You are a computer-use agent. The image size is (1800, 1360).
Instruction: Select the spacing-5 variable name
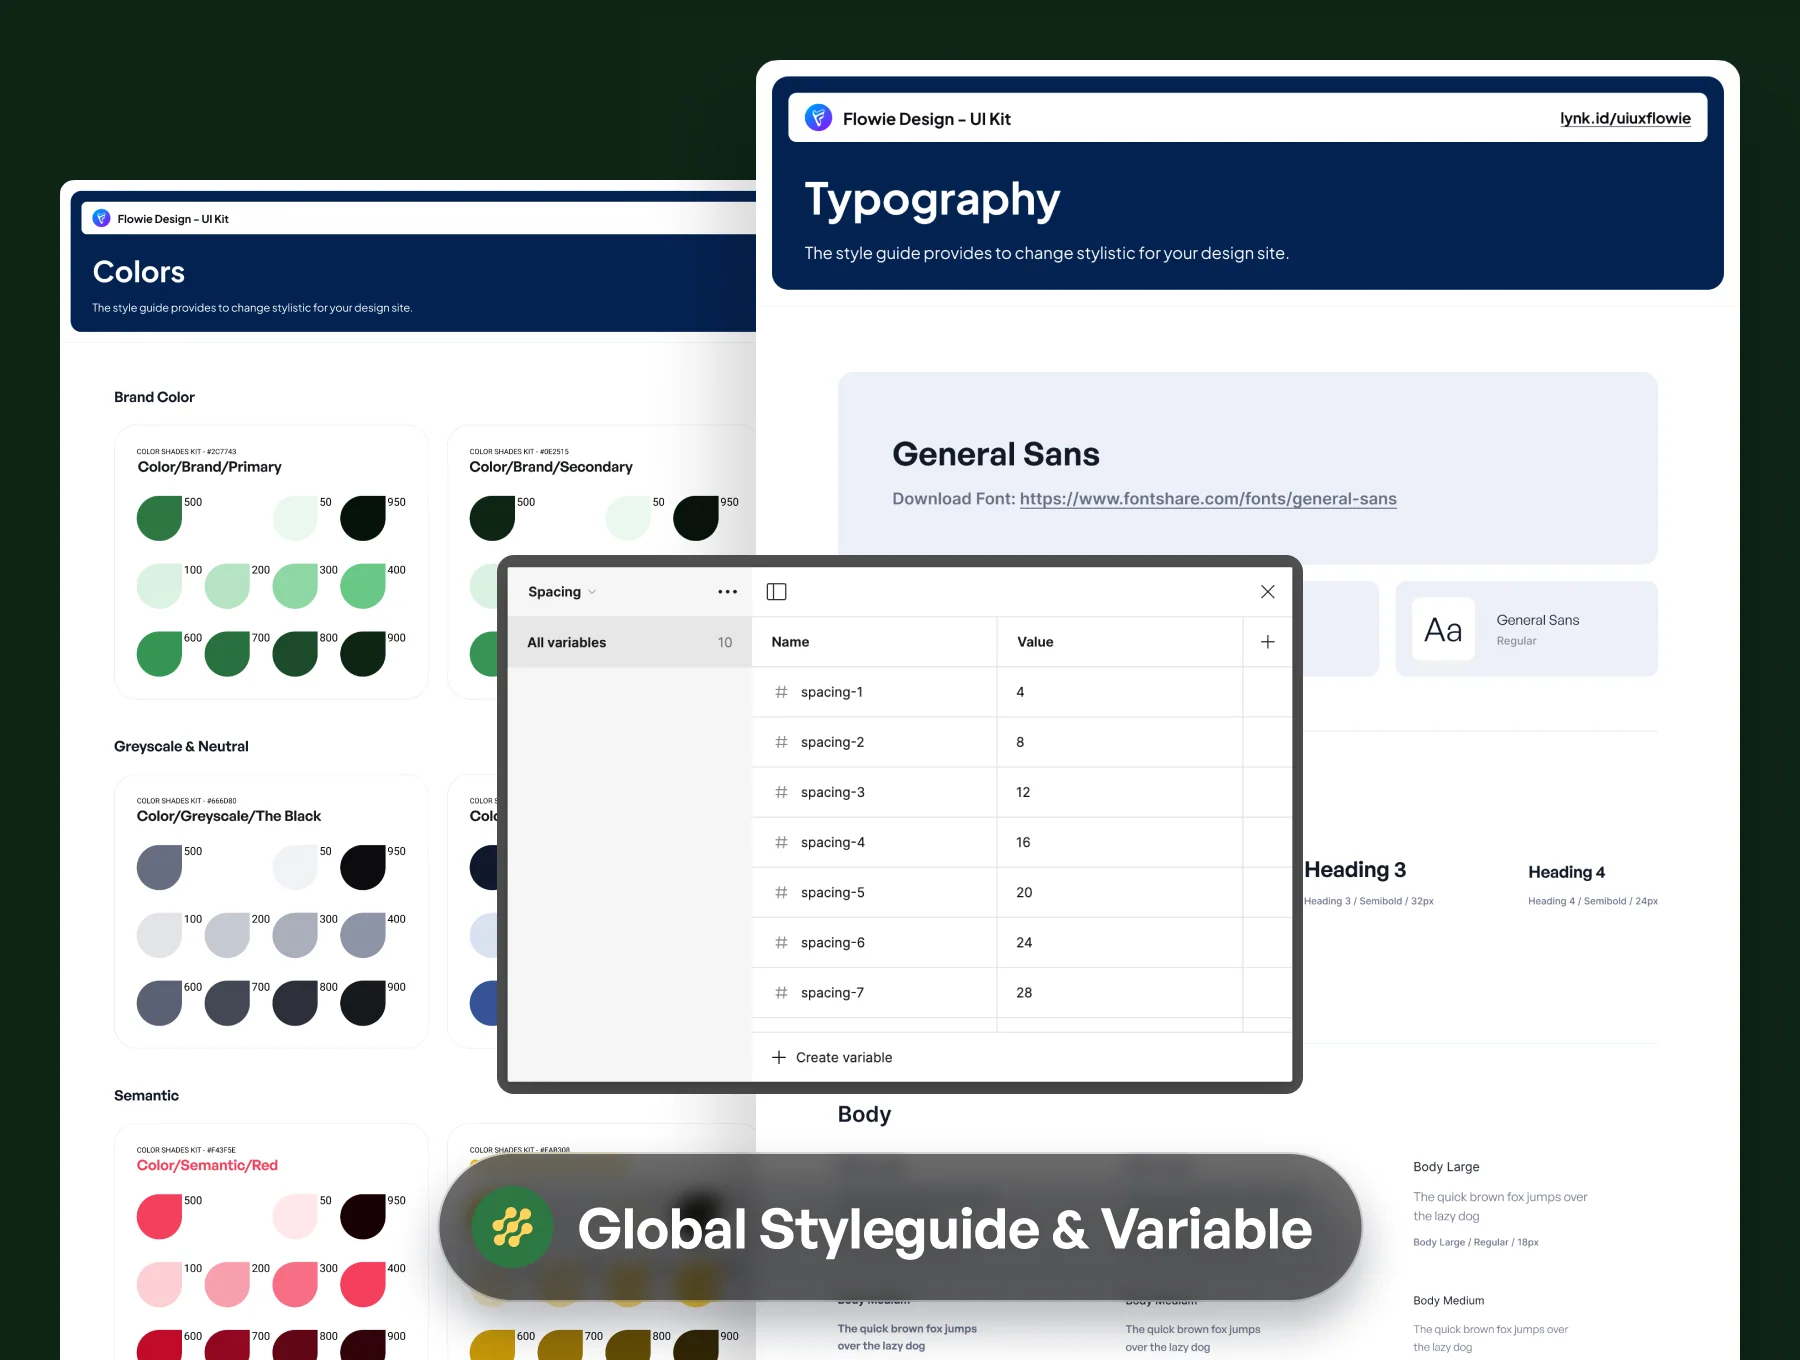click(x=832, y=892)
